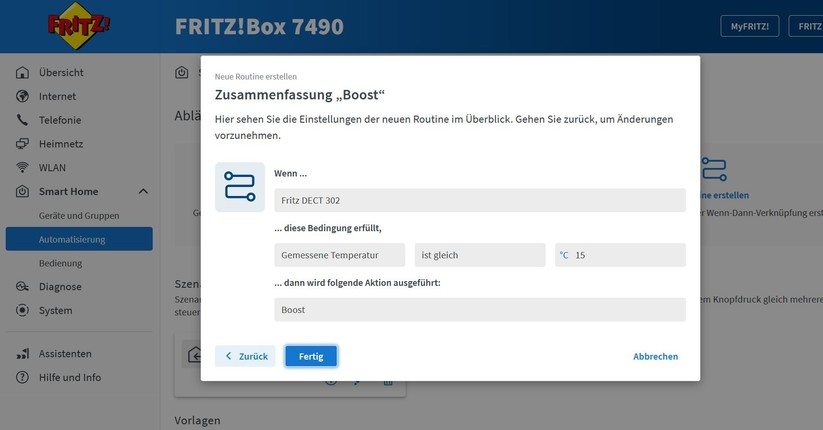Open the Heimnetz menu
Screen dimensions: 823x430
coord(61,143)
